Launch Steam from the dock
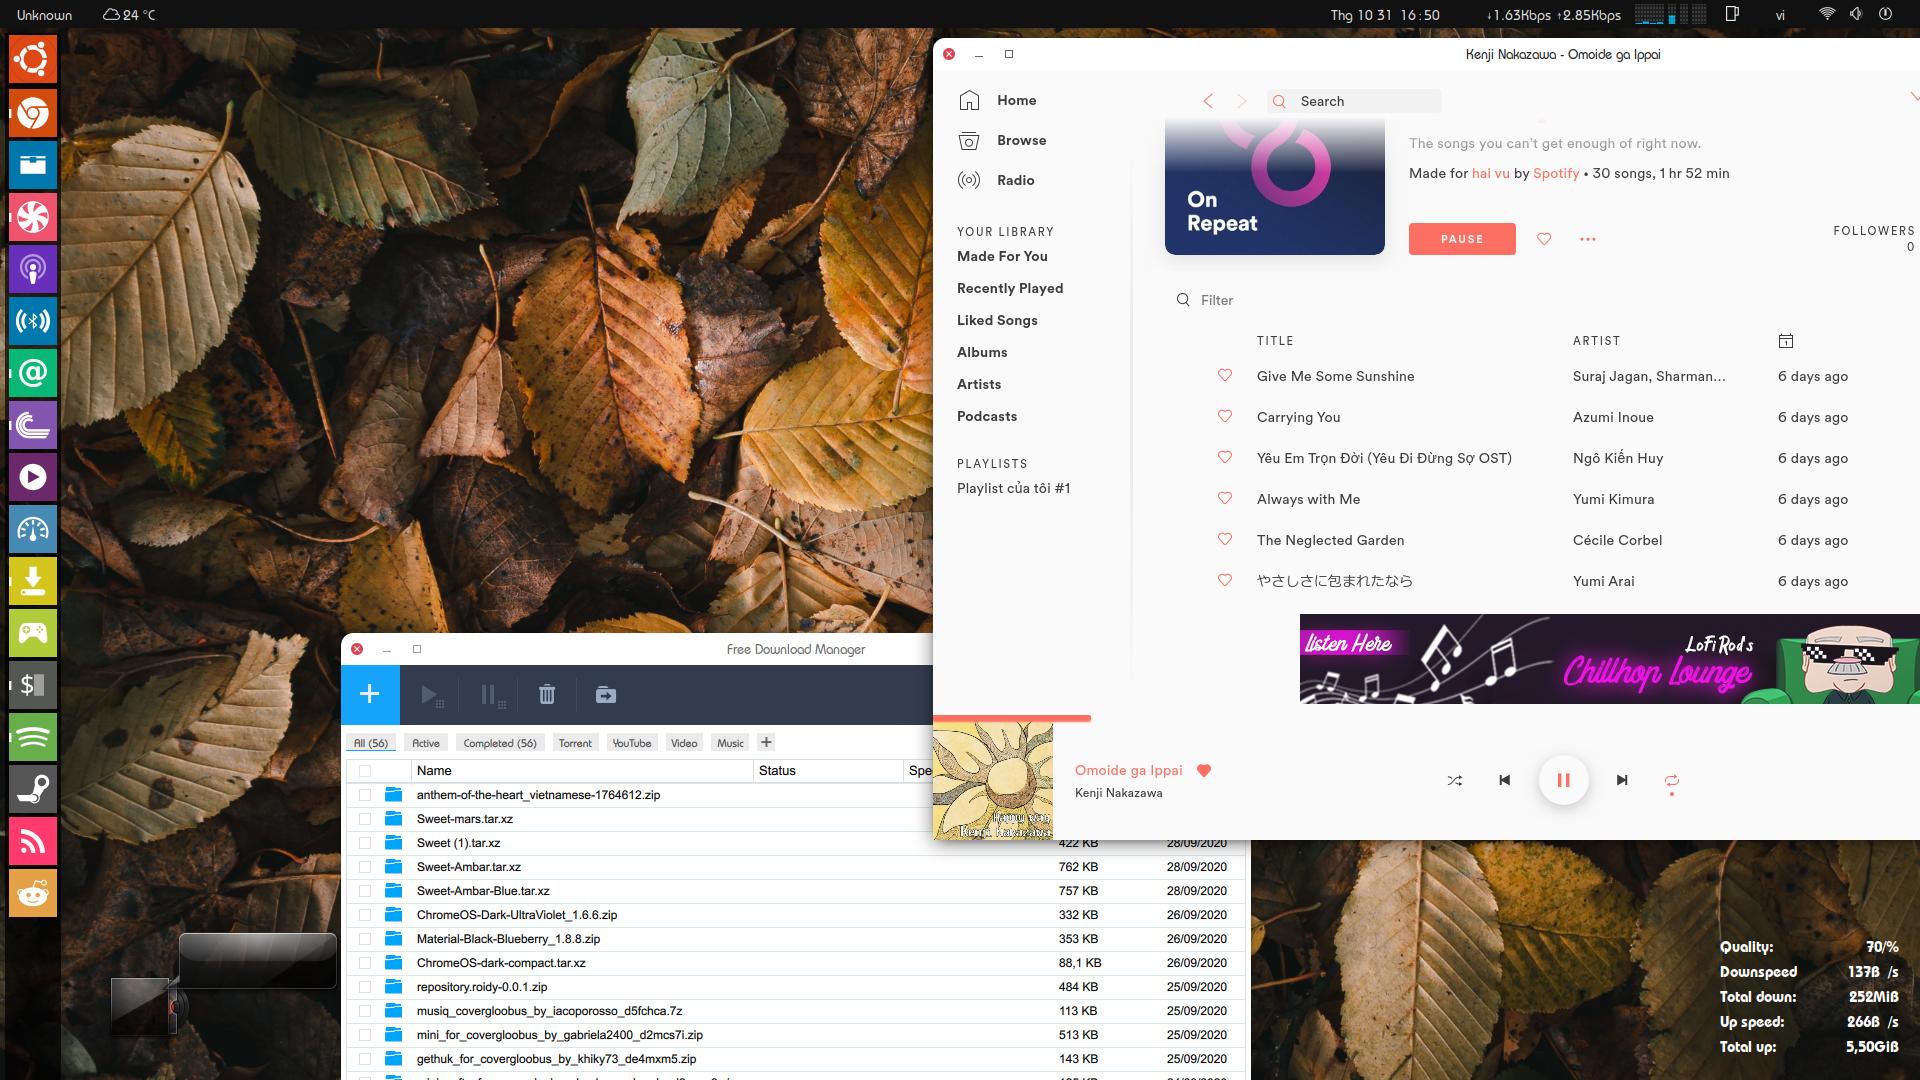 (x=33, y=789)
